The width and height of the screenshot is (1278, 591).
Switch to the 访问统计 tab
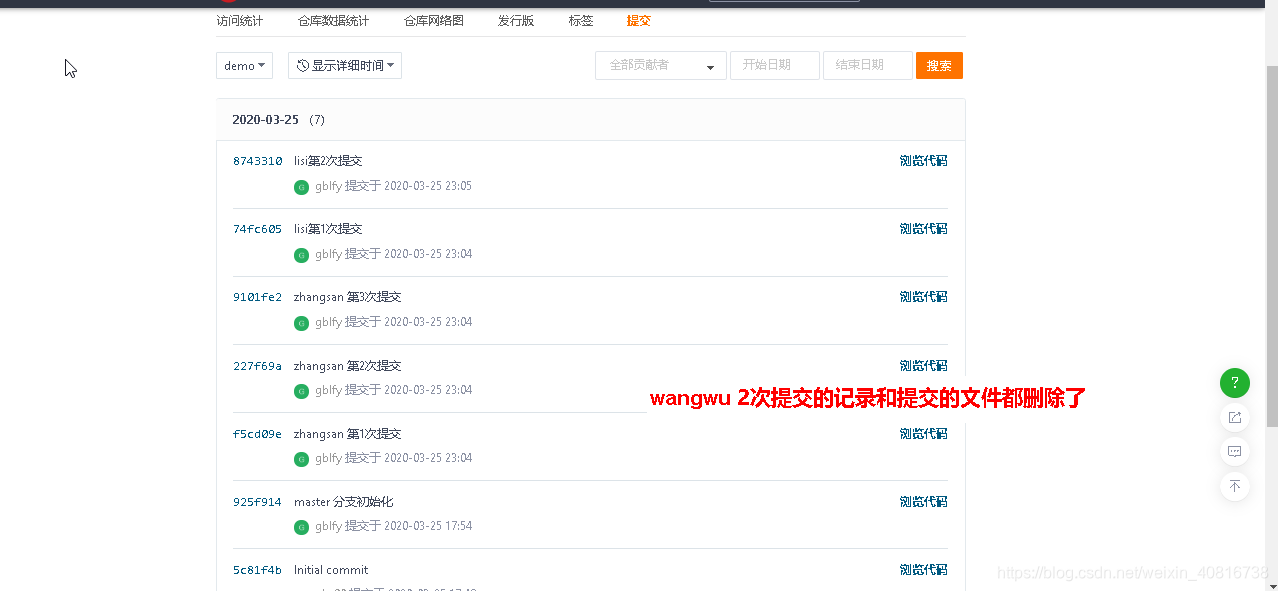(x=240, y=21)
